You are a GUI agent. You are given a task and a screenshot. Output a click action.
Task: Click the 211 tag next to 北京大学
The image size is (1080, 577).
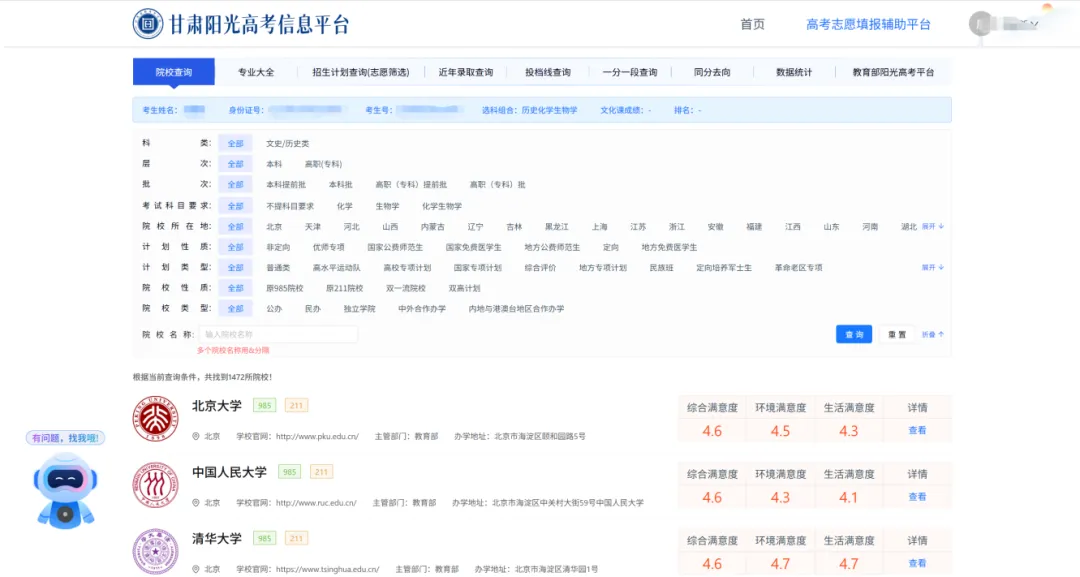click(296, 406)
